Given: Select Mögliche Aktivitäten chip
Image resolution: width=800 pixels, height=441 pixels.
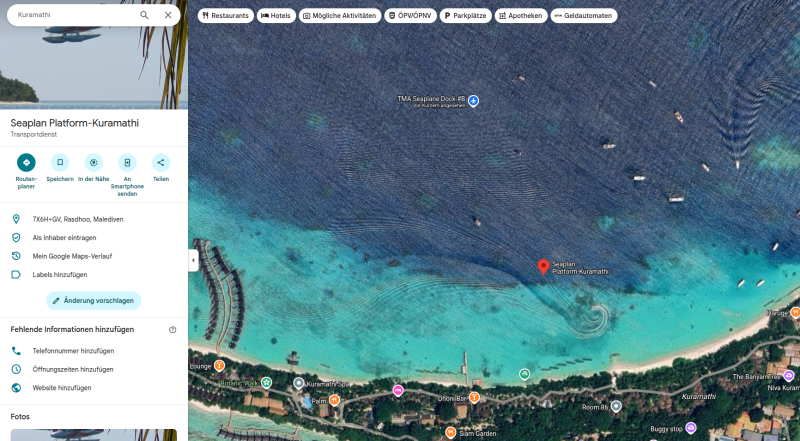Looking at the screenshot, I should coord(340,16).
